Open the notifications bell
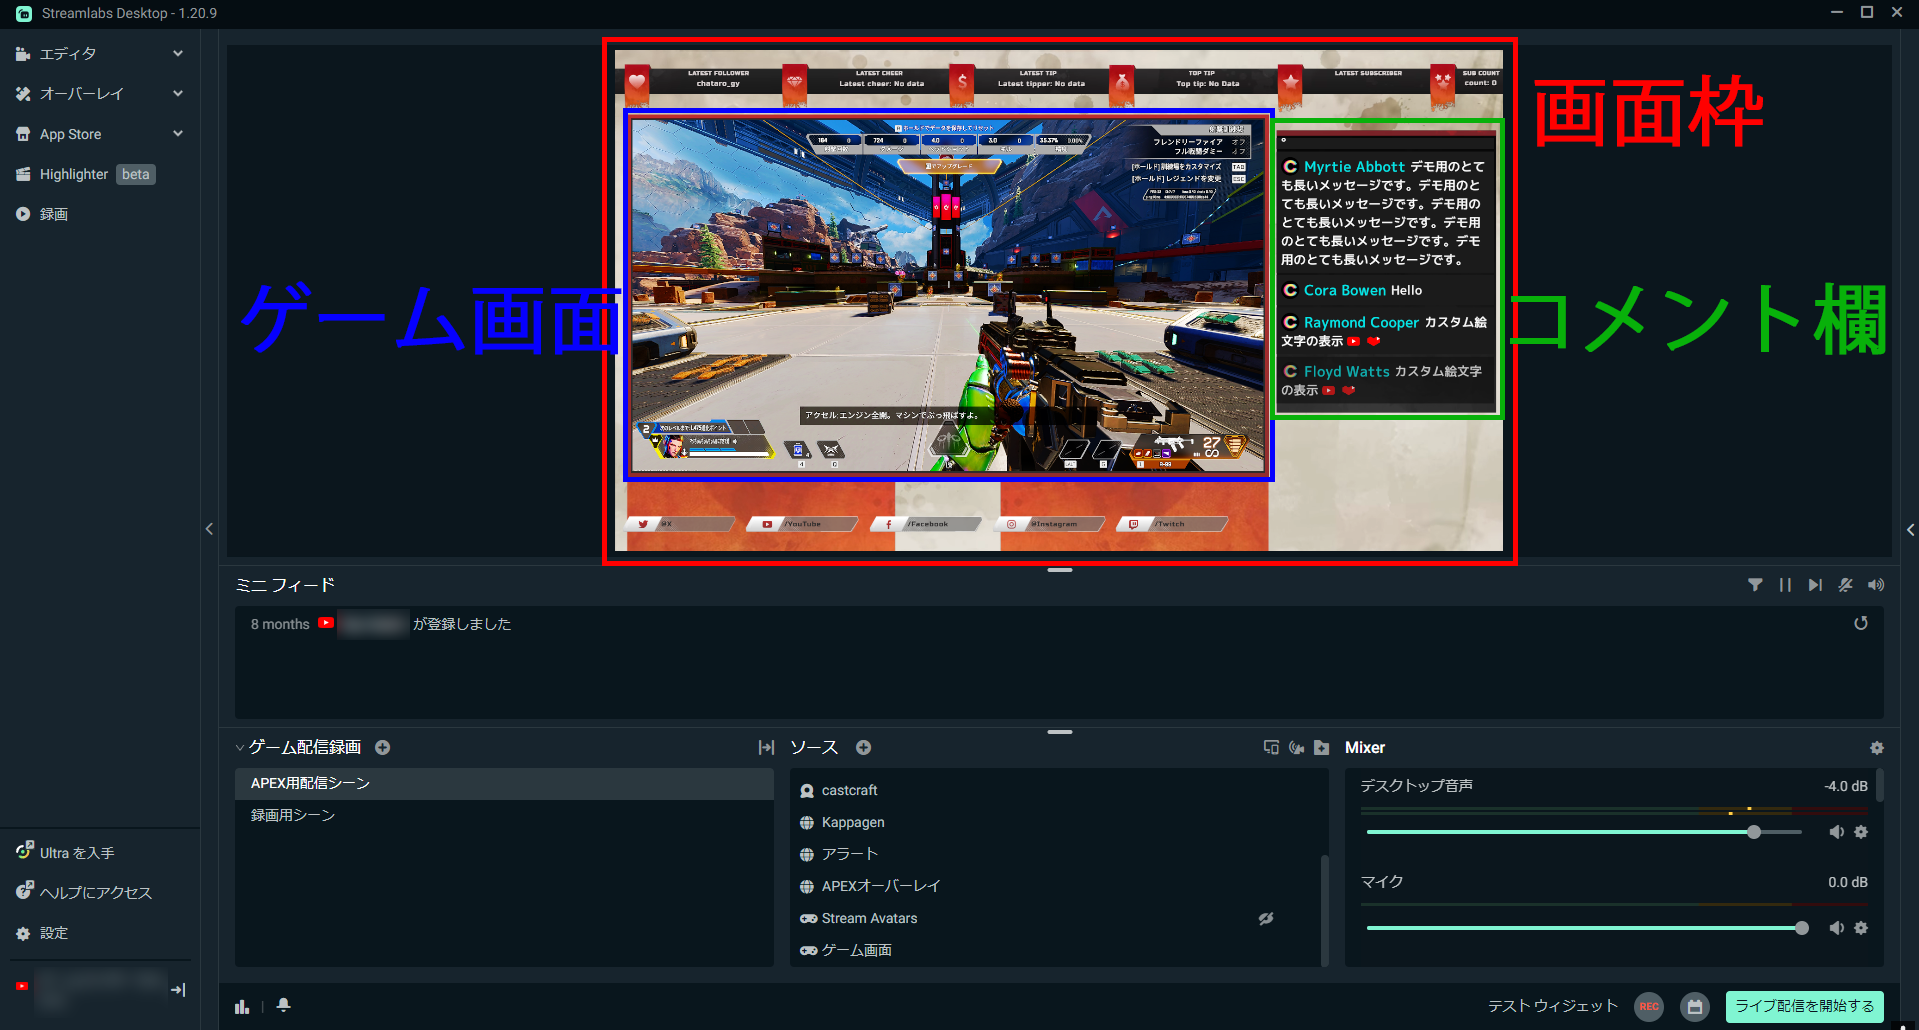1919x1030 pixels. click(x=284, y=1005)
